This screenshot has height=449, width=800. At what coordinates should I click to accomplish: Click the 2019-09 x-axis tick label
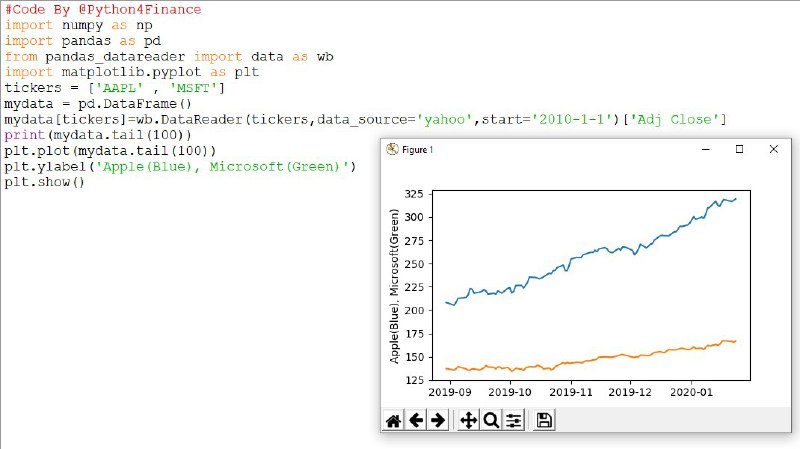[450, 392]
